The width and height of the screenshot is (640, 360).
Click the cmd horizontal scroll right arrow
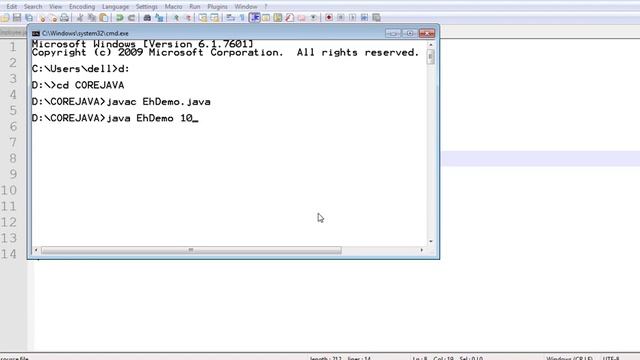click(x=422, y=250)
